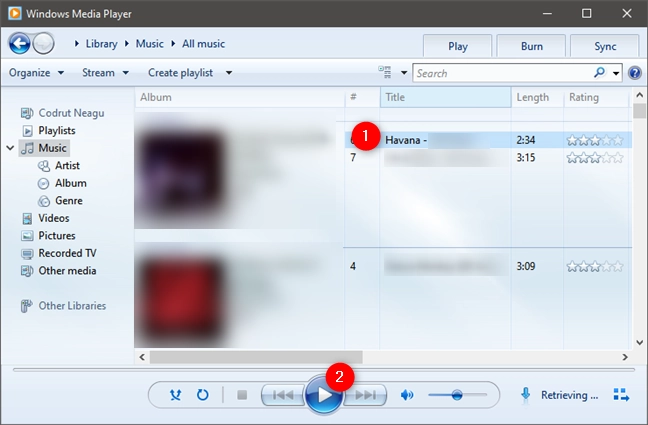Click the search magnifier icon
648x425 pixels.
[x=599, y=73]
